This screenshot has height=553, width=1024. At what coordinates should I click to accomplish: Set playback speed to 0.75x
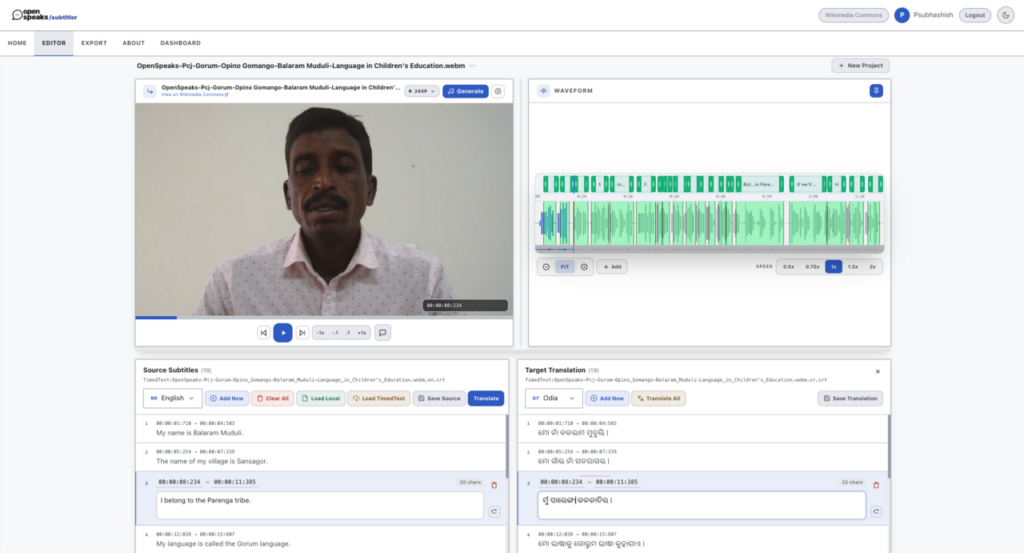[x=812, y=266]
